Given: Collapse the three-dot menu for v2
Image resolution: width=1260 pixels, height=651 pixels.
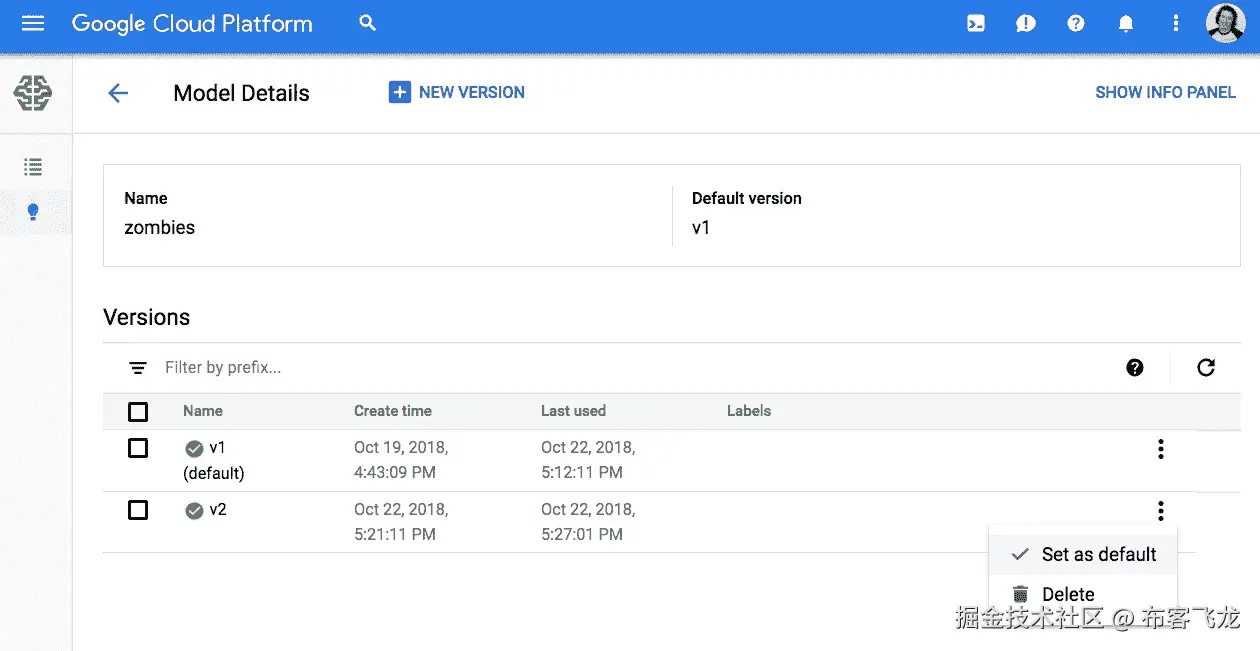Looking at the screenshot, I should [1160, 511].
